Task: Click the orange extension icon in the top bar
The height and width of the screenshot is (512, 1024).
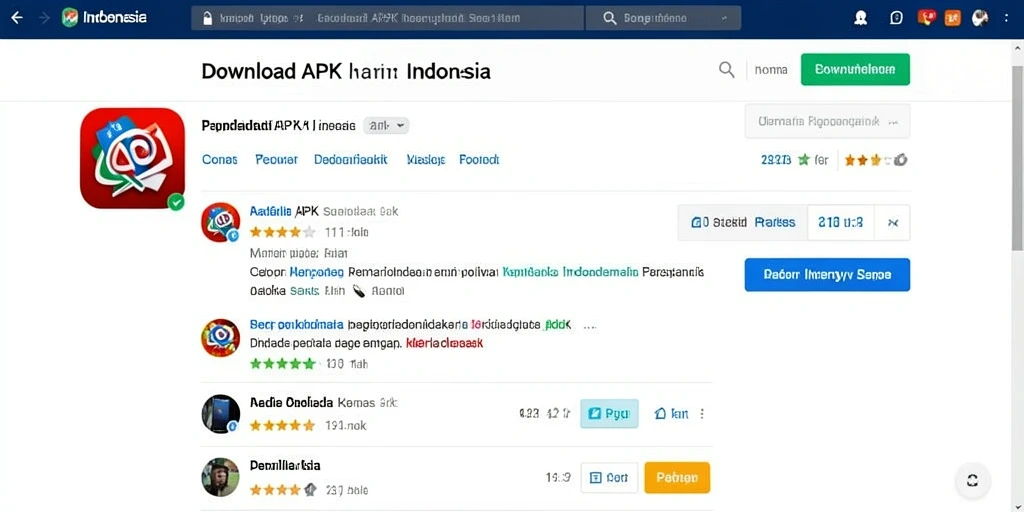Action: 952,18
